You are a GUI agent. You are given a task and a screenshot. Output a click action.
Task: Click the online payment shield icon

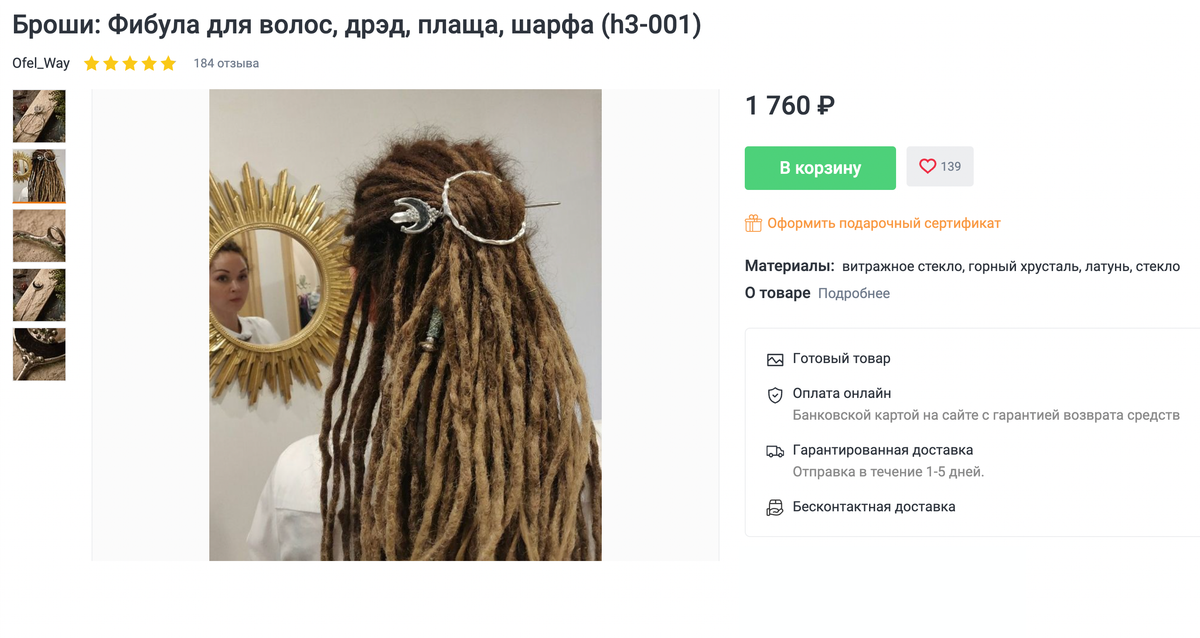775,395
